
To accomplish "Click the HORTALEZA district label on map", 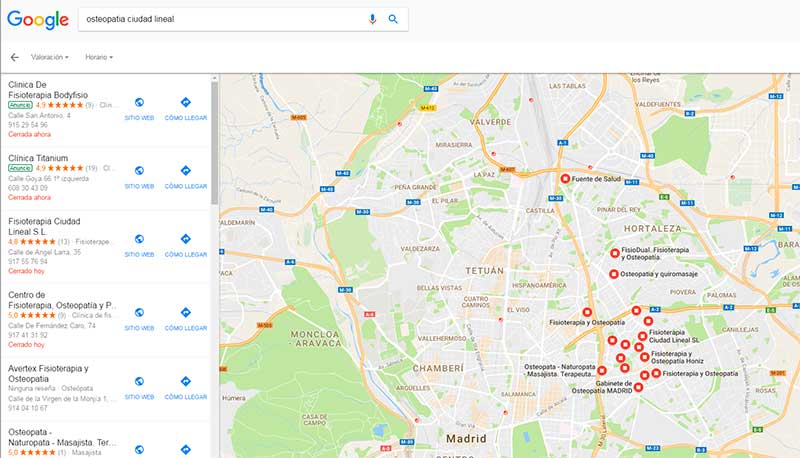I will 653,228.
